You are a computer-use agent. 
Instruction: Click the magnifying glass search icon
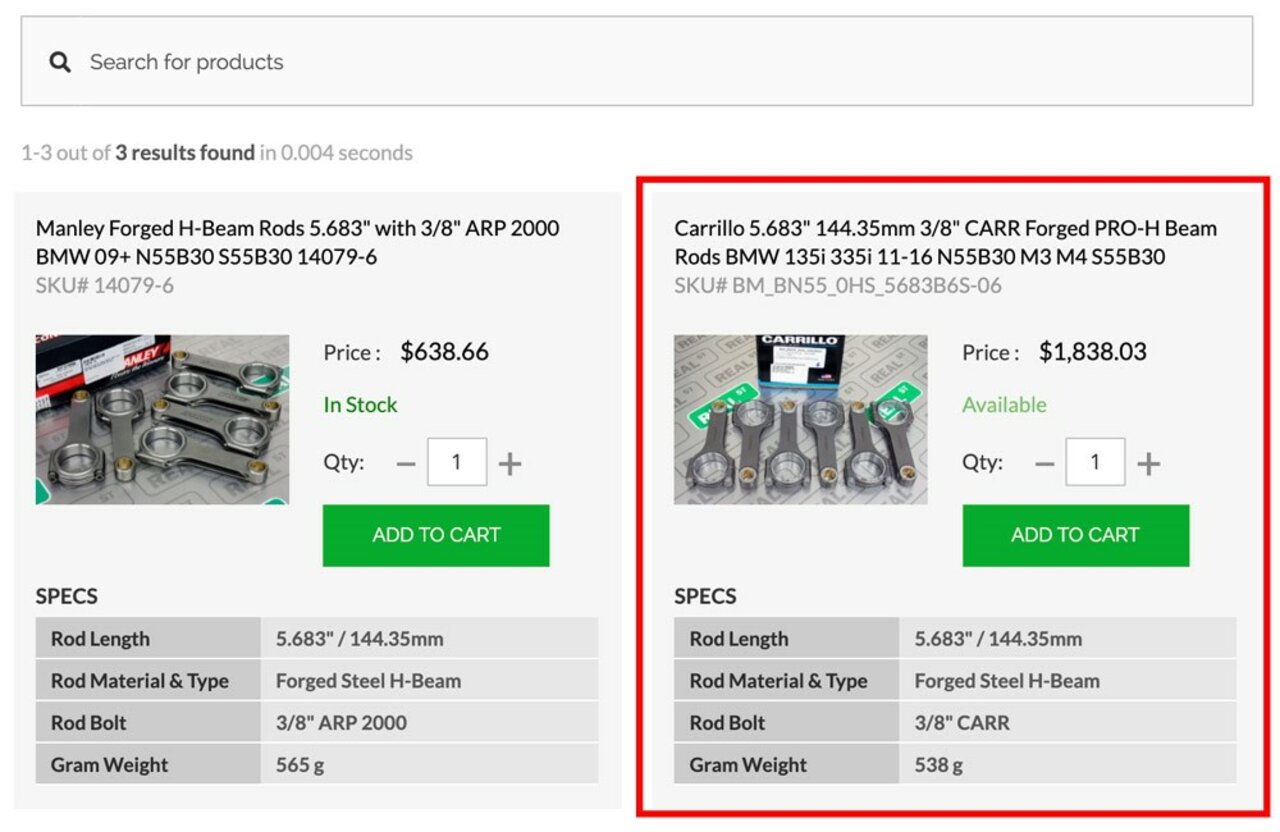click(x=60, y=62)
